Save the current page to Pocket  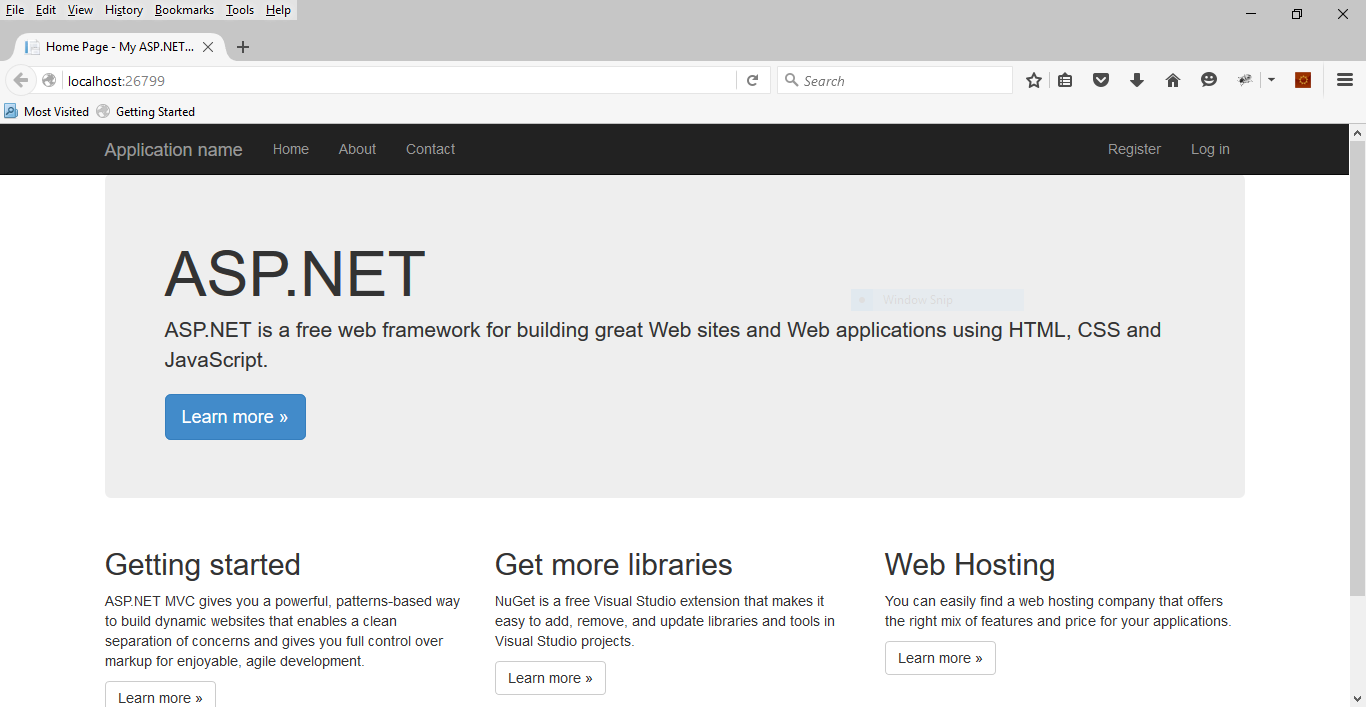tap(1101, 79)
